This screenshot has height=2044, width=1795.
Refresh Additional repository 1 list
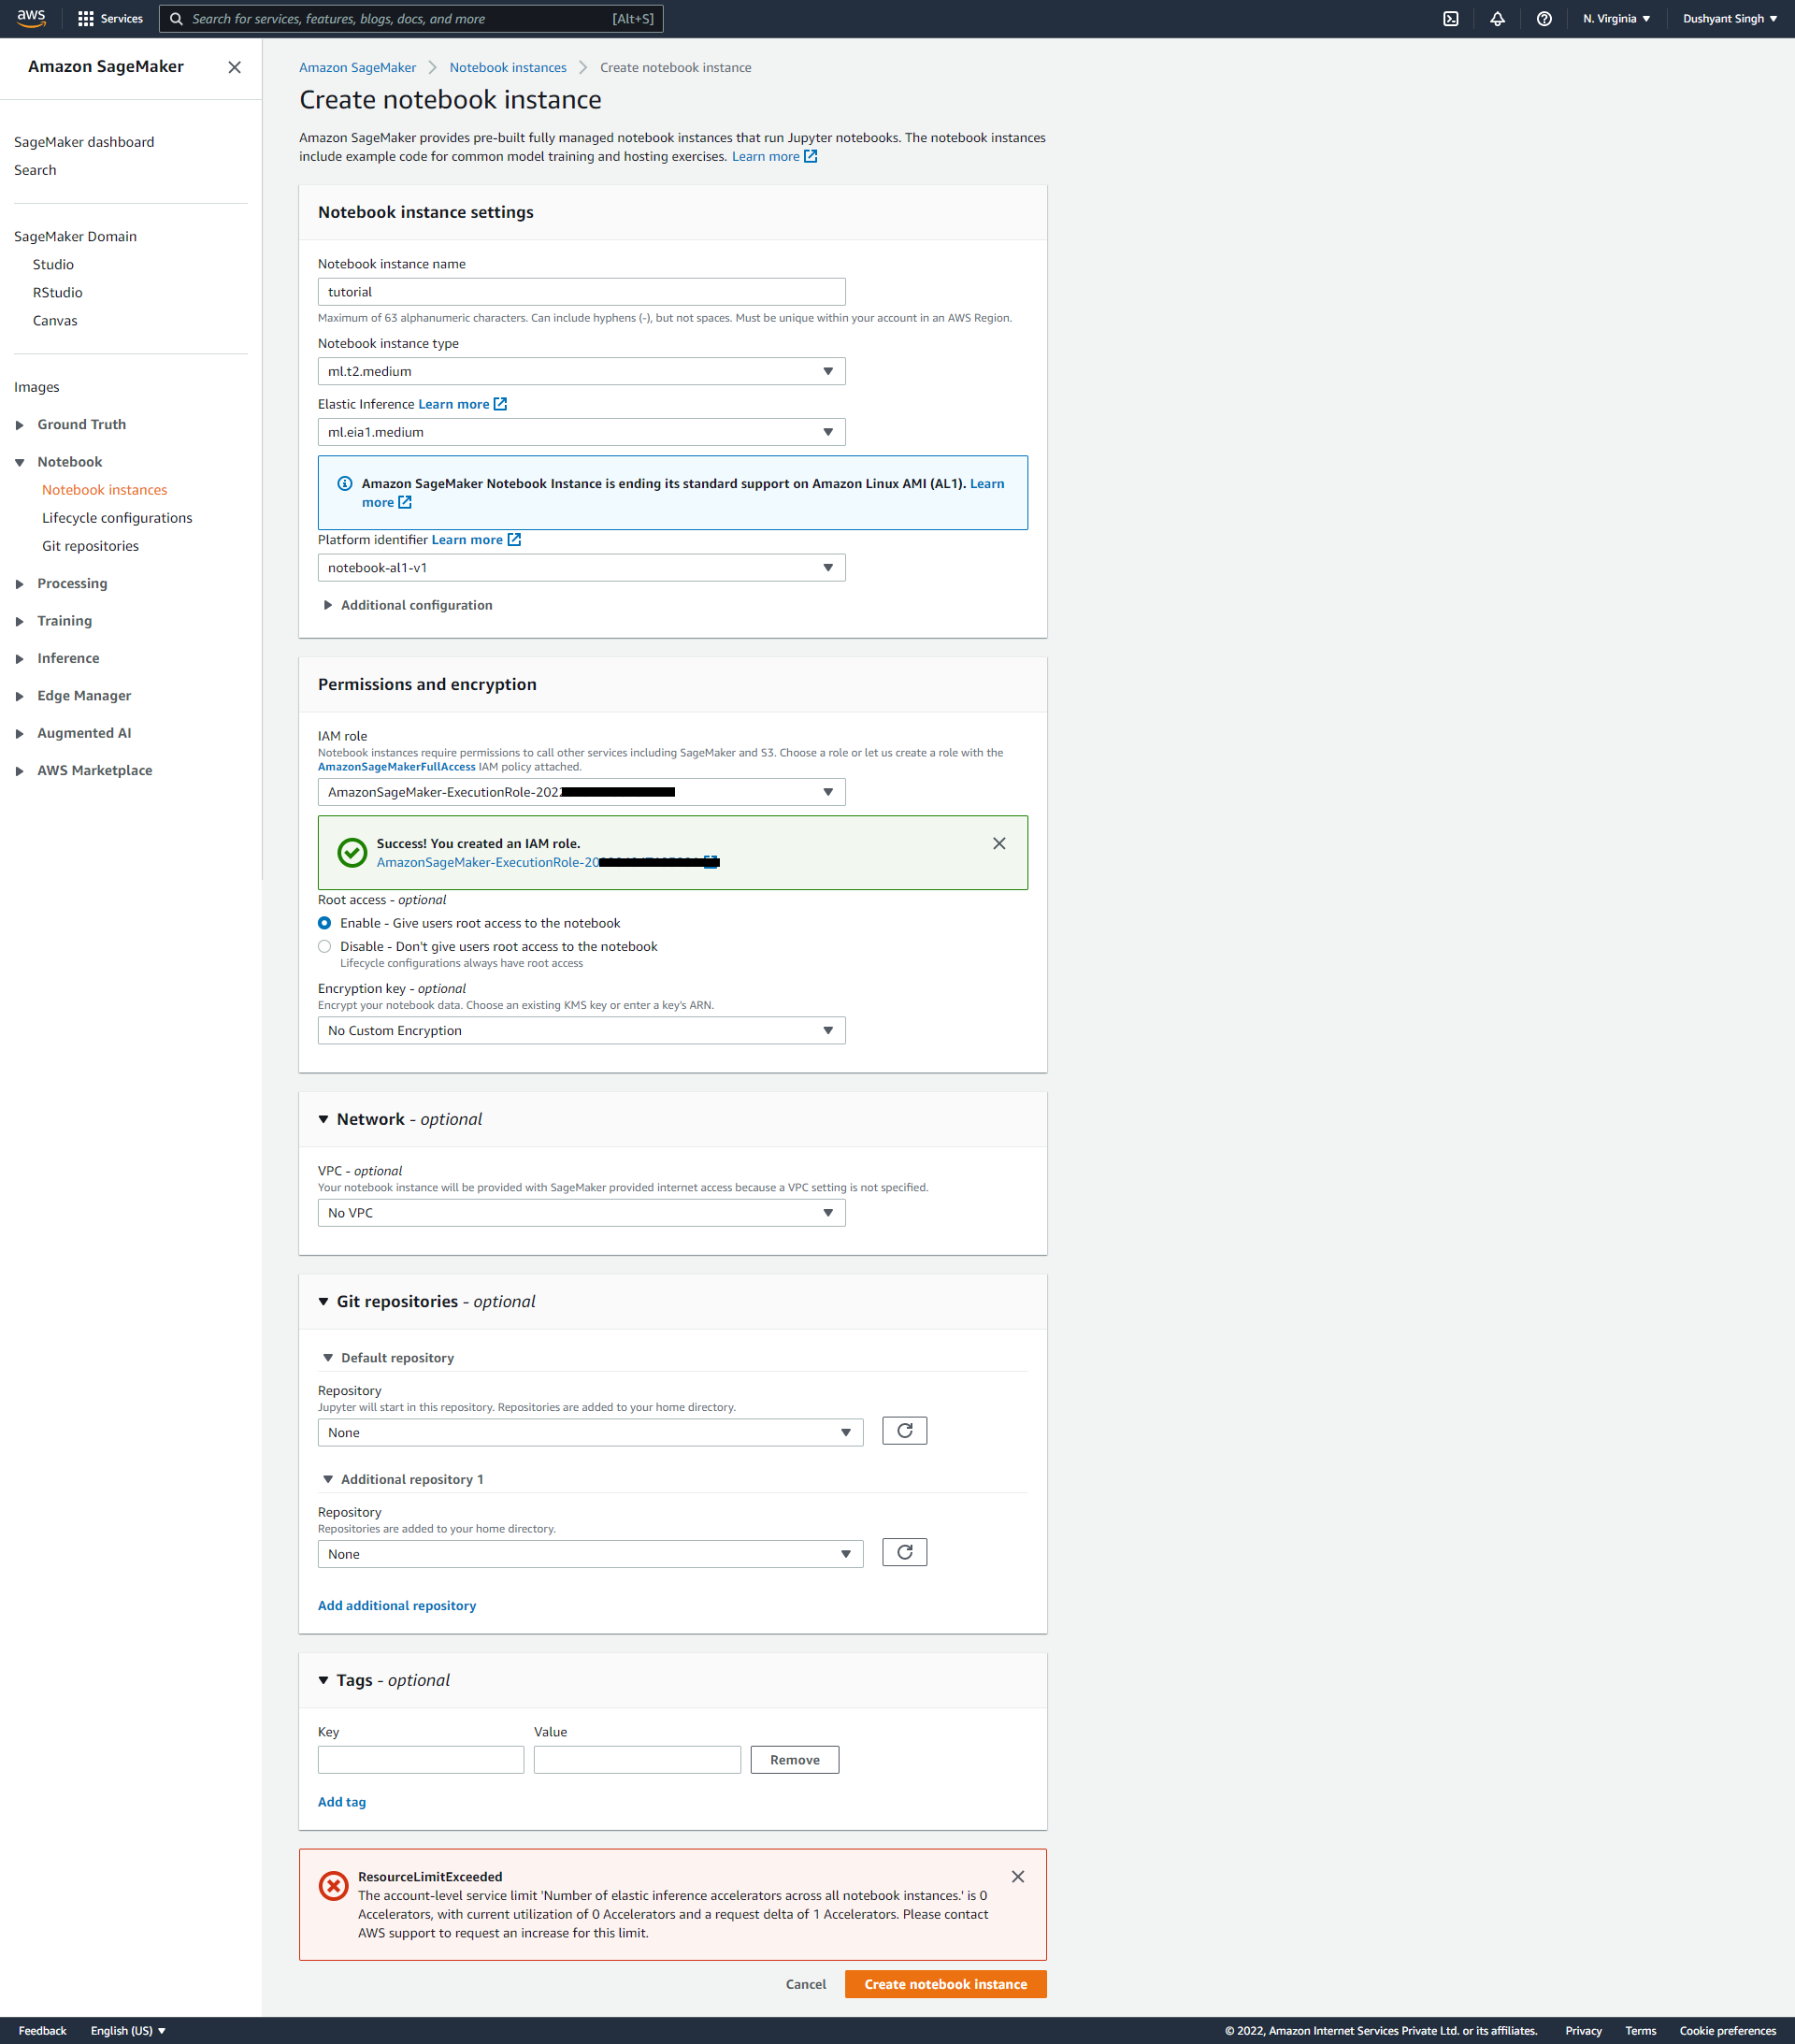click(x=904, y=1552)
